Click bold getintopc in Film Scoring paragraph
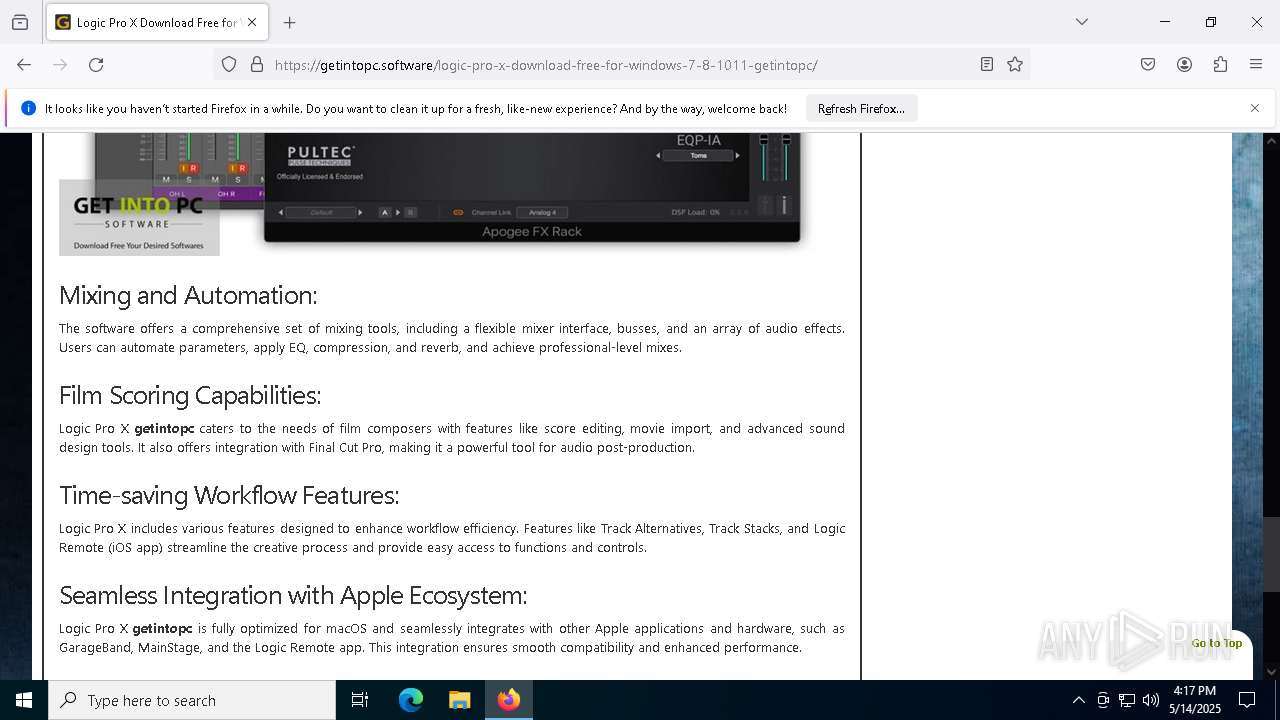The height and width of the screenshot is (720, 1280). click(164, 429)
